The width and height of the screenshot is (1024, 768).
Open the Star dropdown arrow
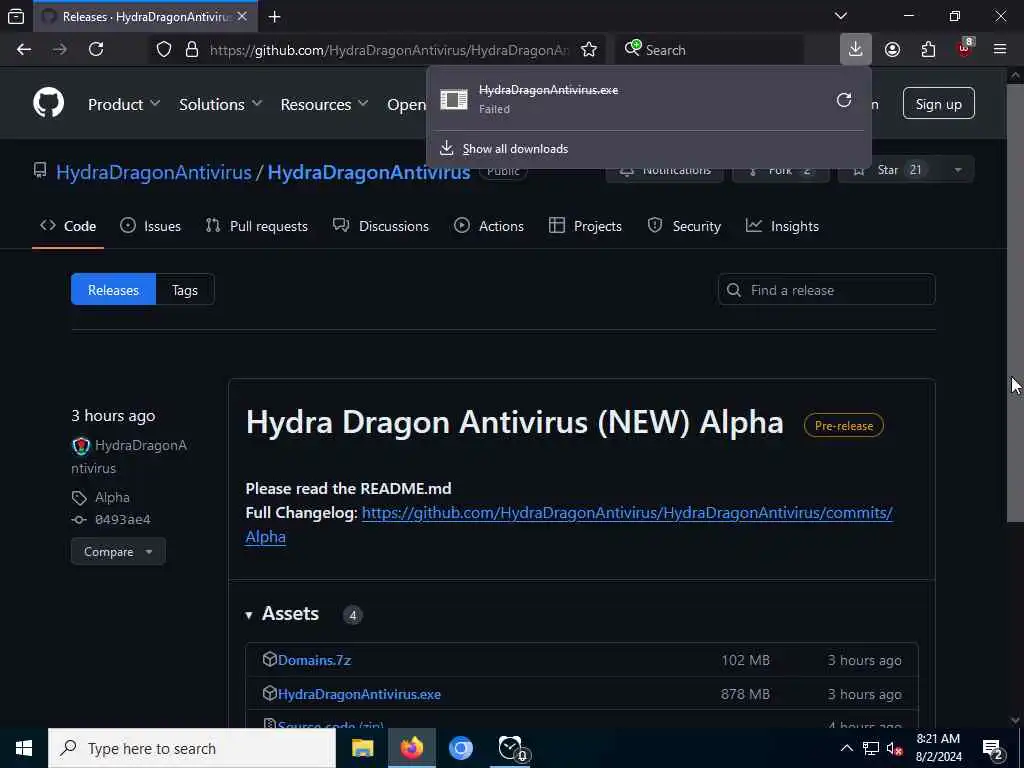[958, 170]
